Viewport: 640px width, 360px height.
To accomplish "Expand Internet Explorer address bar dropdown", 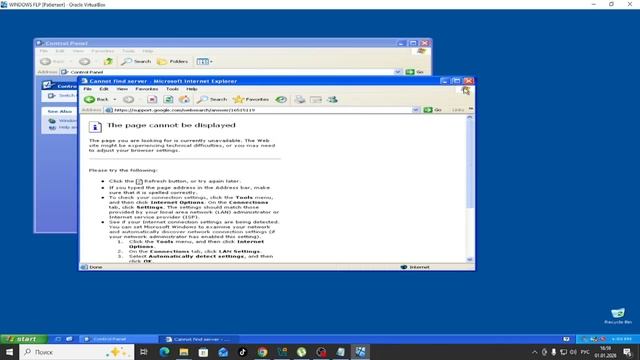I will point(416,110).
